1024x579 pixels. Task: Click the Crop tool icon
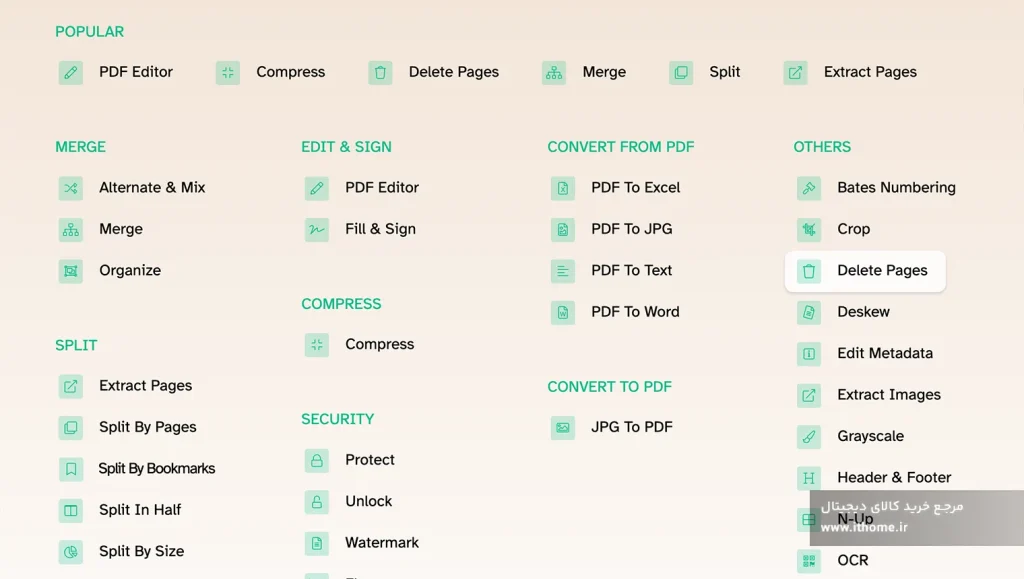click(808, 229)
